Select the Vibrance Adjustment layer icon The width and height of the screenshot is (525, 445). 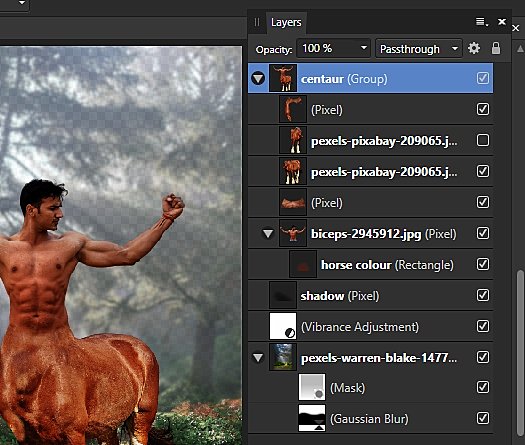click(283, 326)
